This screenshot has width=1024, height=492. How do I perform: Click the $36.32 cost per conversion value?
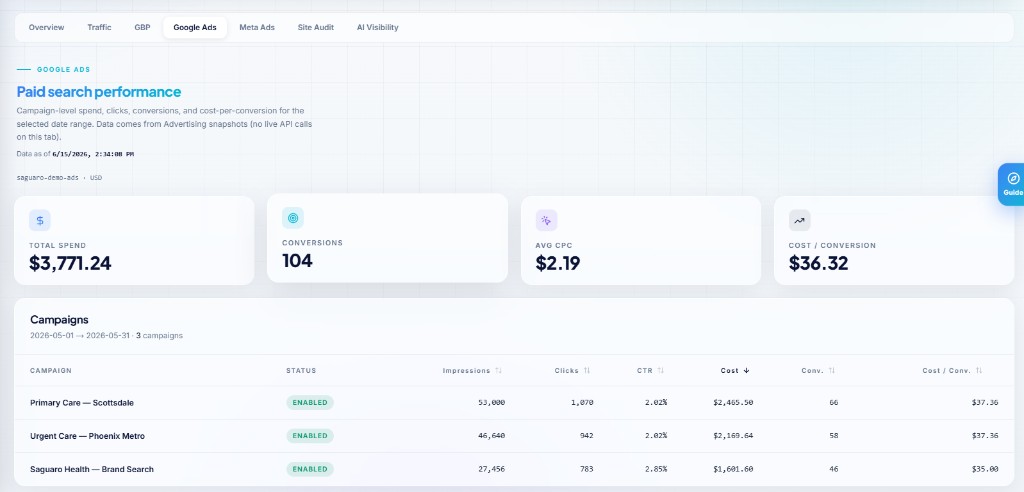[818, 263]
